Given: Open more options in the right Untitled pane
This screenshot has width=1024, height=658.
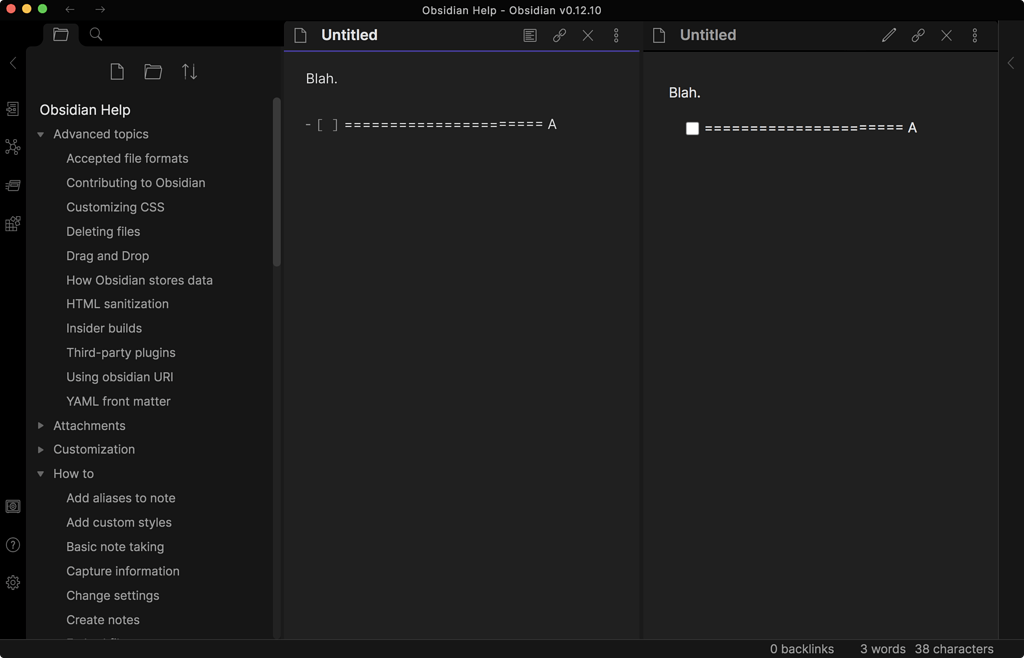Looking at the screenshot, I should pyautogui.click(x=975, y=35).
